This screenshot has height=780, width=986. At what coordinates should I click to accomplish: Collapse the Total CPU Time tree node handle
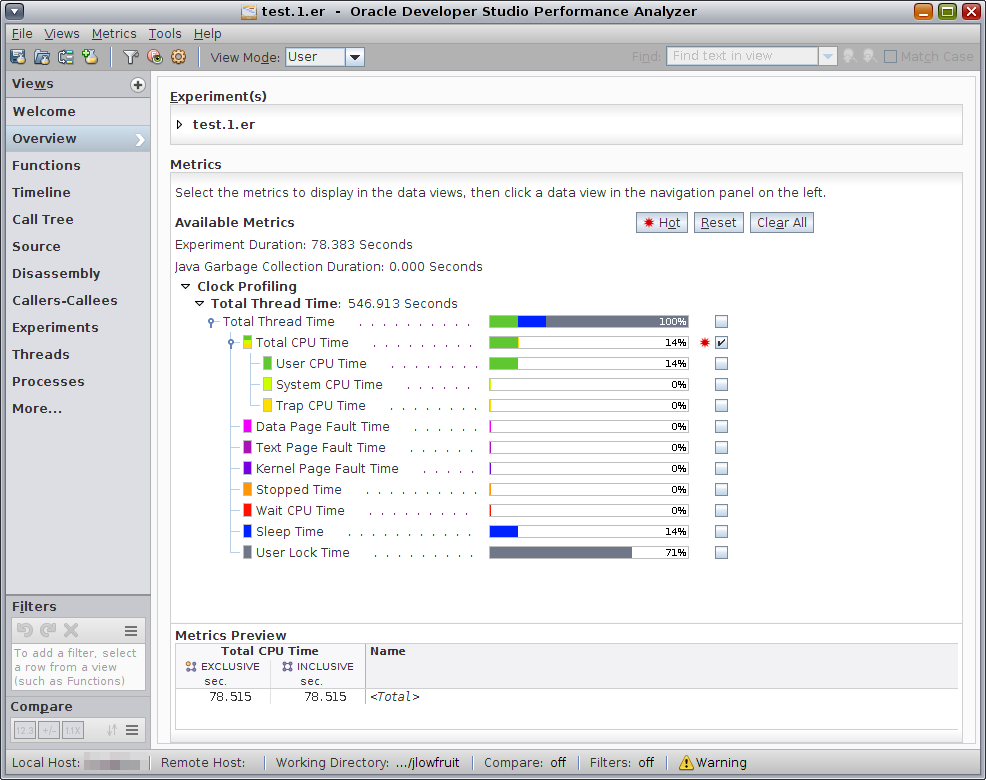coord(231,343)
